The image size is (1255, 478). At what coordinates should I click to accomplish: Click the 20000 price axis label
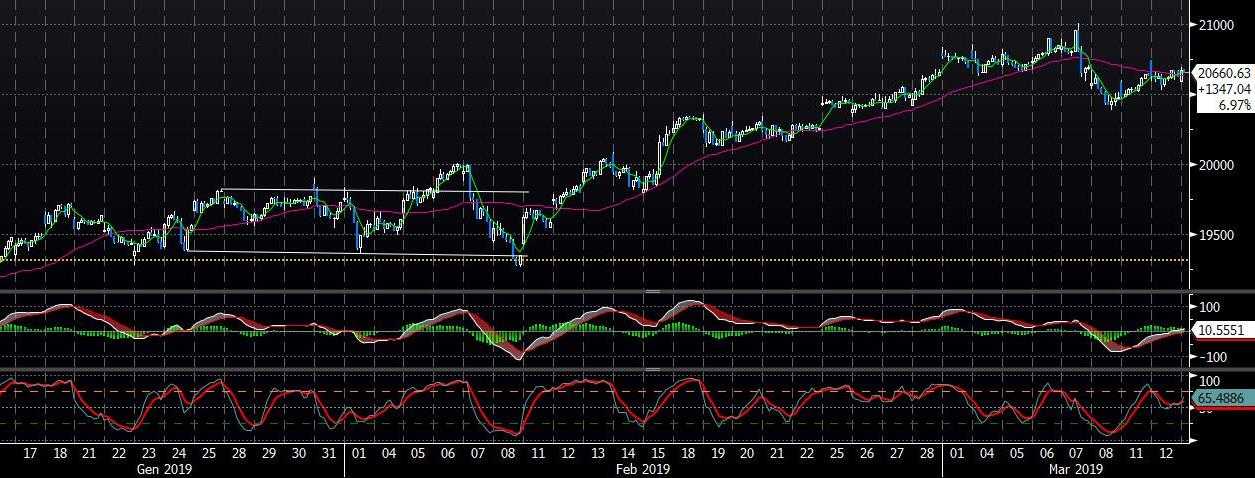[x=1217, y=165]
